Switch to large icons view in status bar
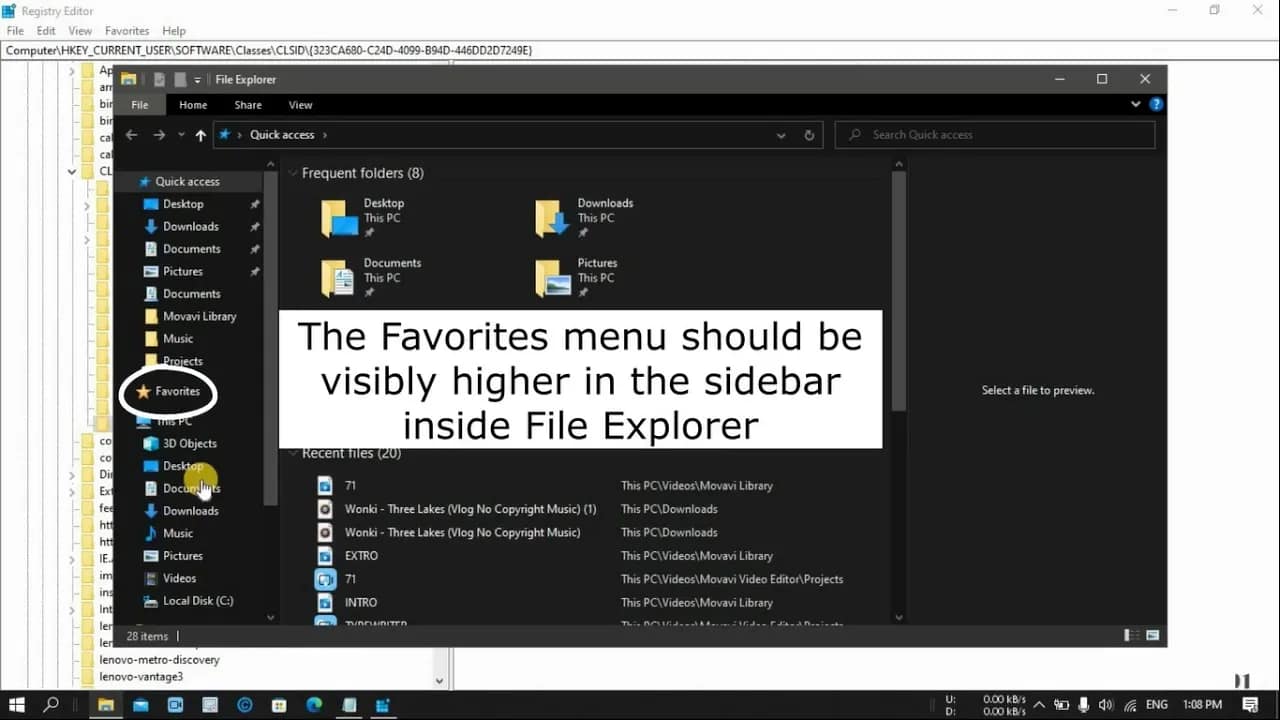 (1152, 635)
